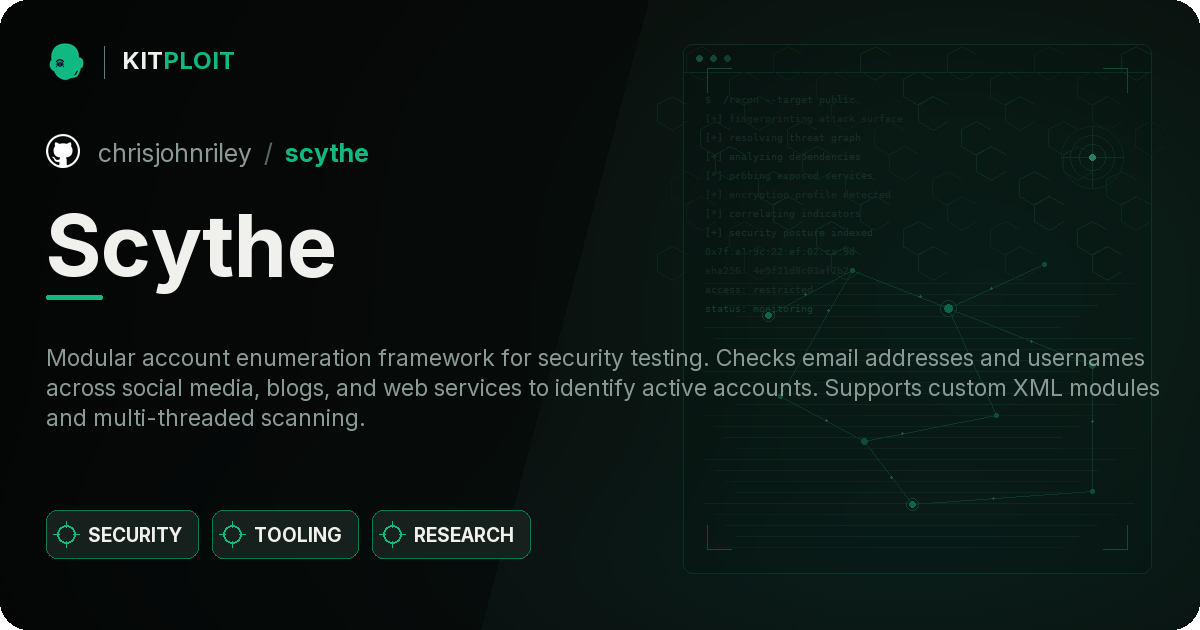
Task: Click the "security posture indexed" terminal line
Action: click(x=788, y=232)
